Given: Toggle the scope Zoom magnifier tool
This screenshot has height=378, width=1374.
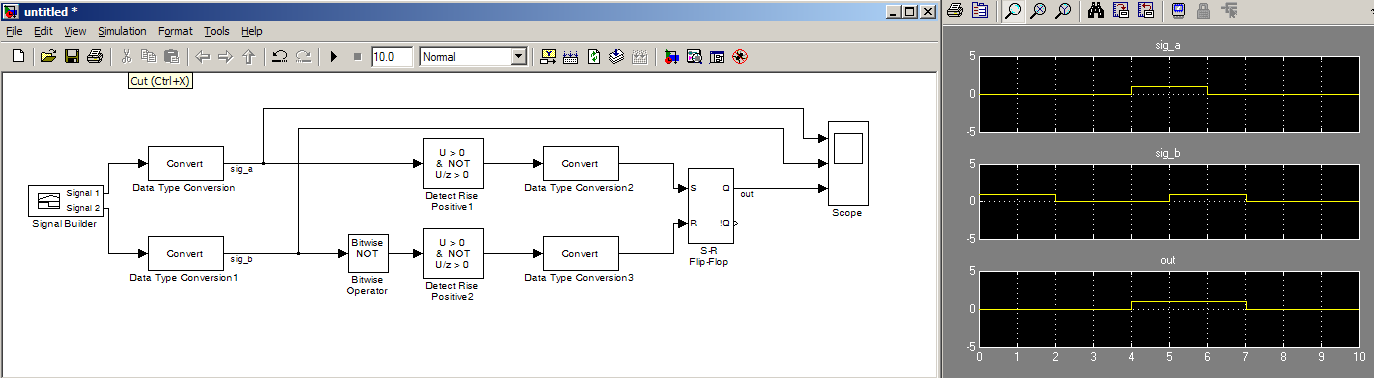Looking at the screenshot, I should [1014, 11].
